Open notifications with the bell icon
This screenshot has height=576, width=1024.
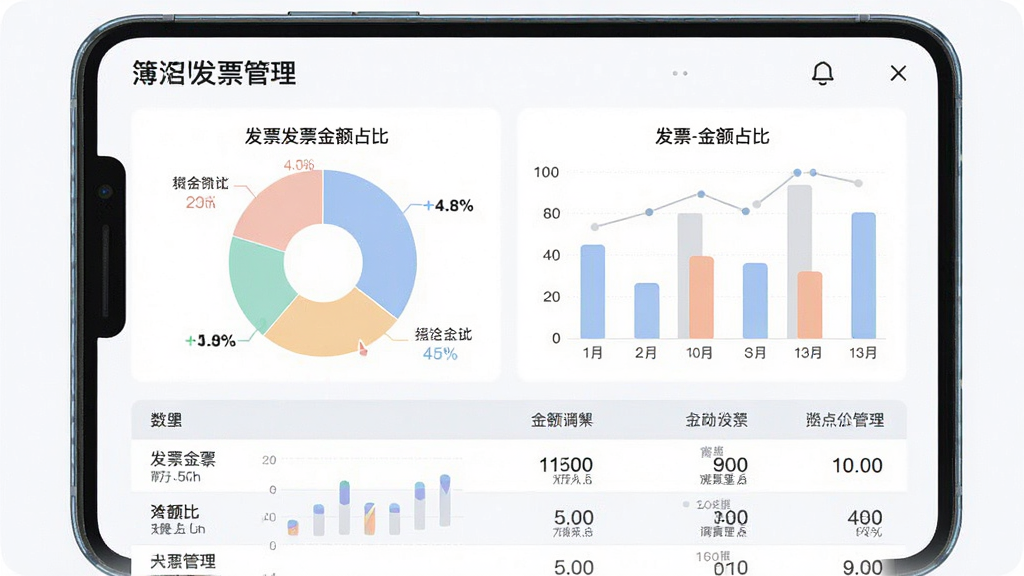(822, 73)
